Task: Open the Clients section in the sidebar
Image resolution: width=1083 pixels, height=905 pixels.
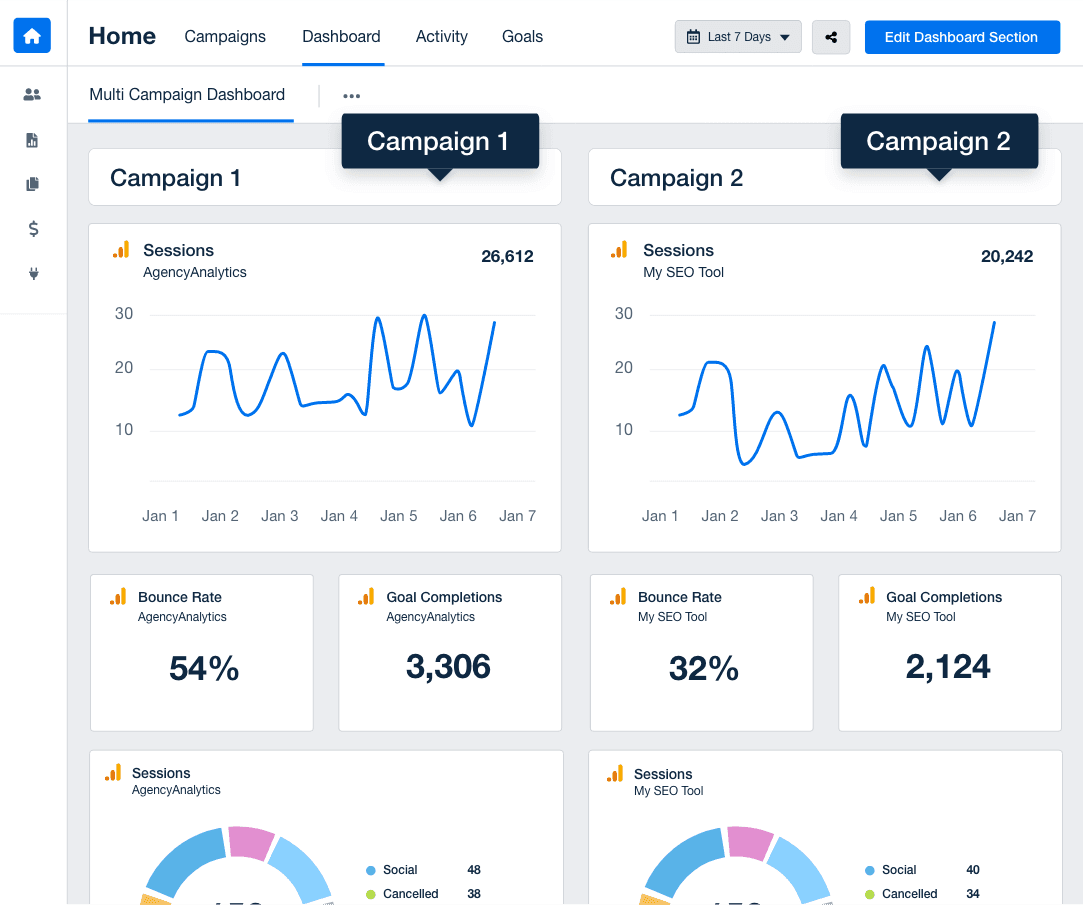Action: [x=32, y=94]
